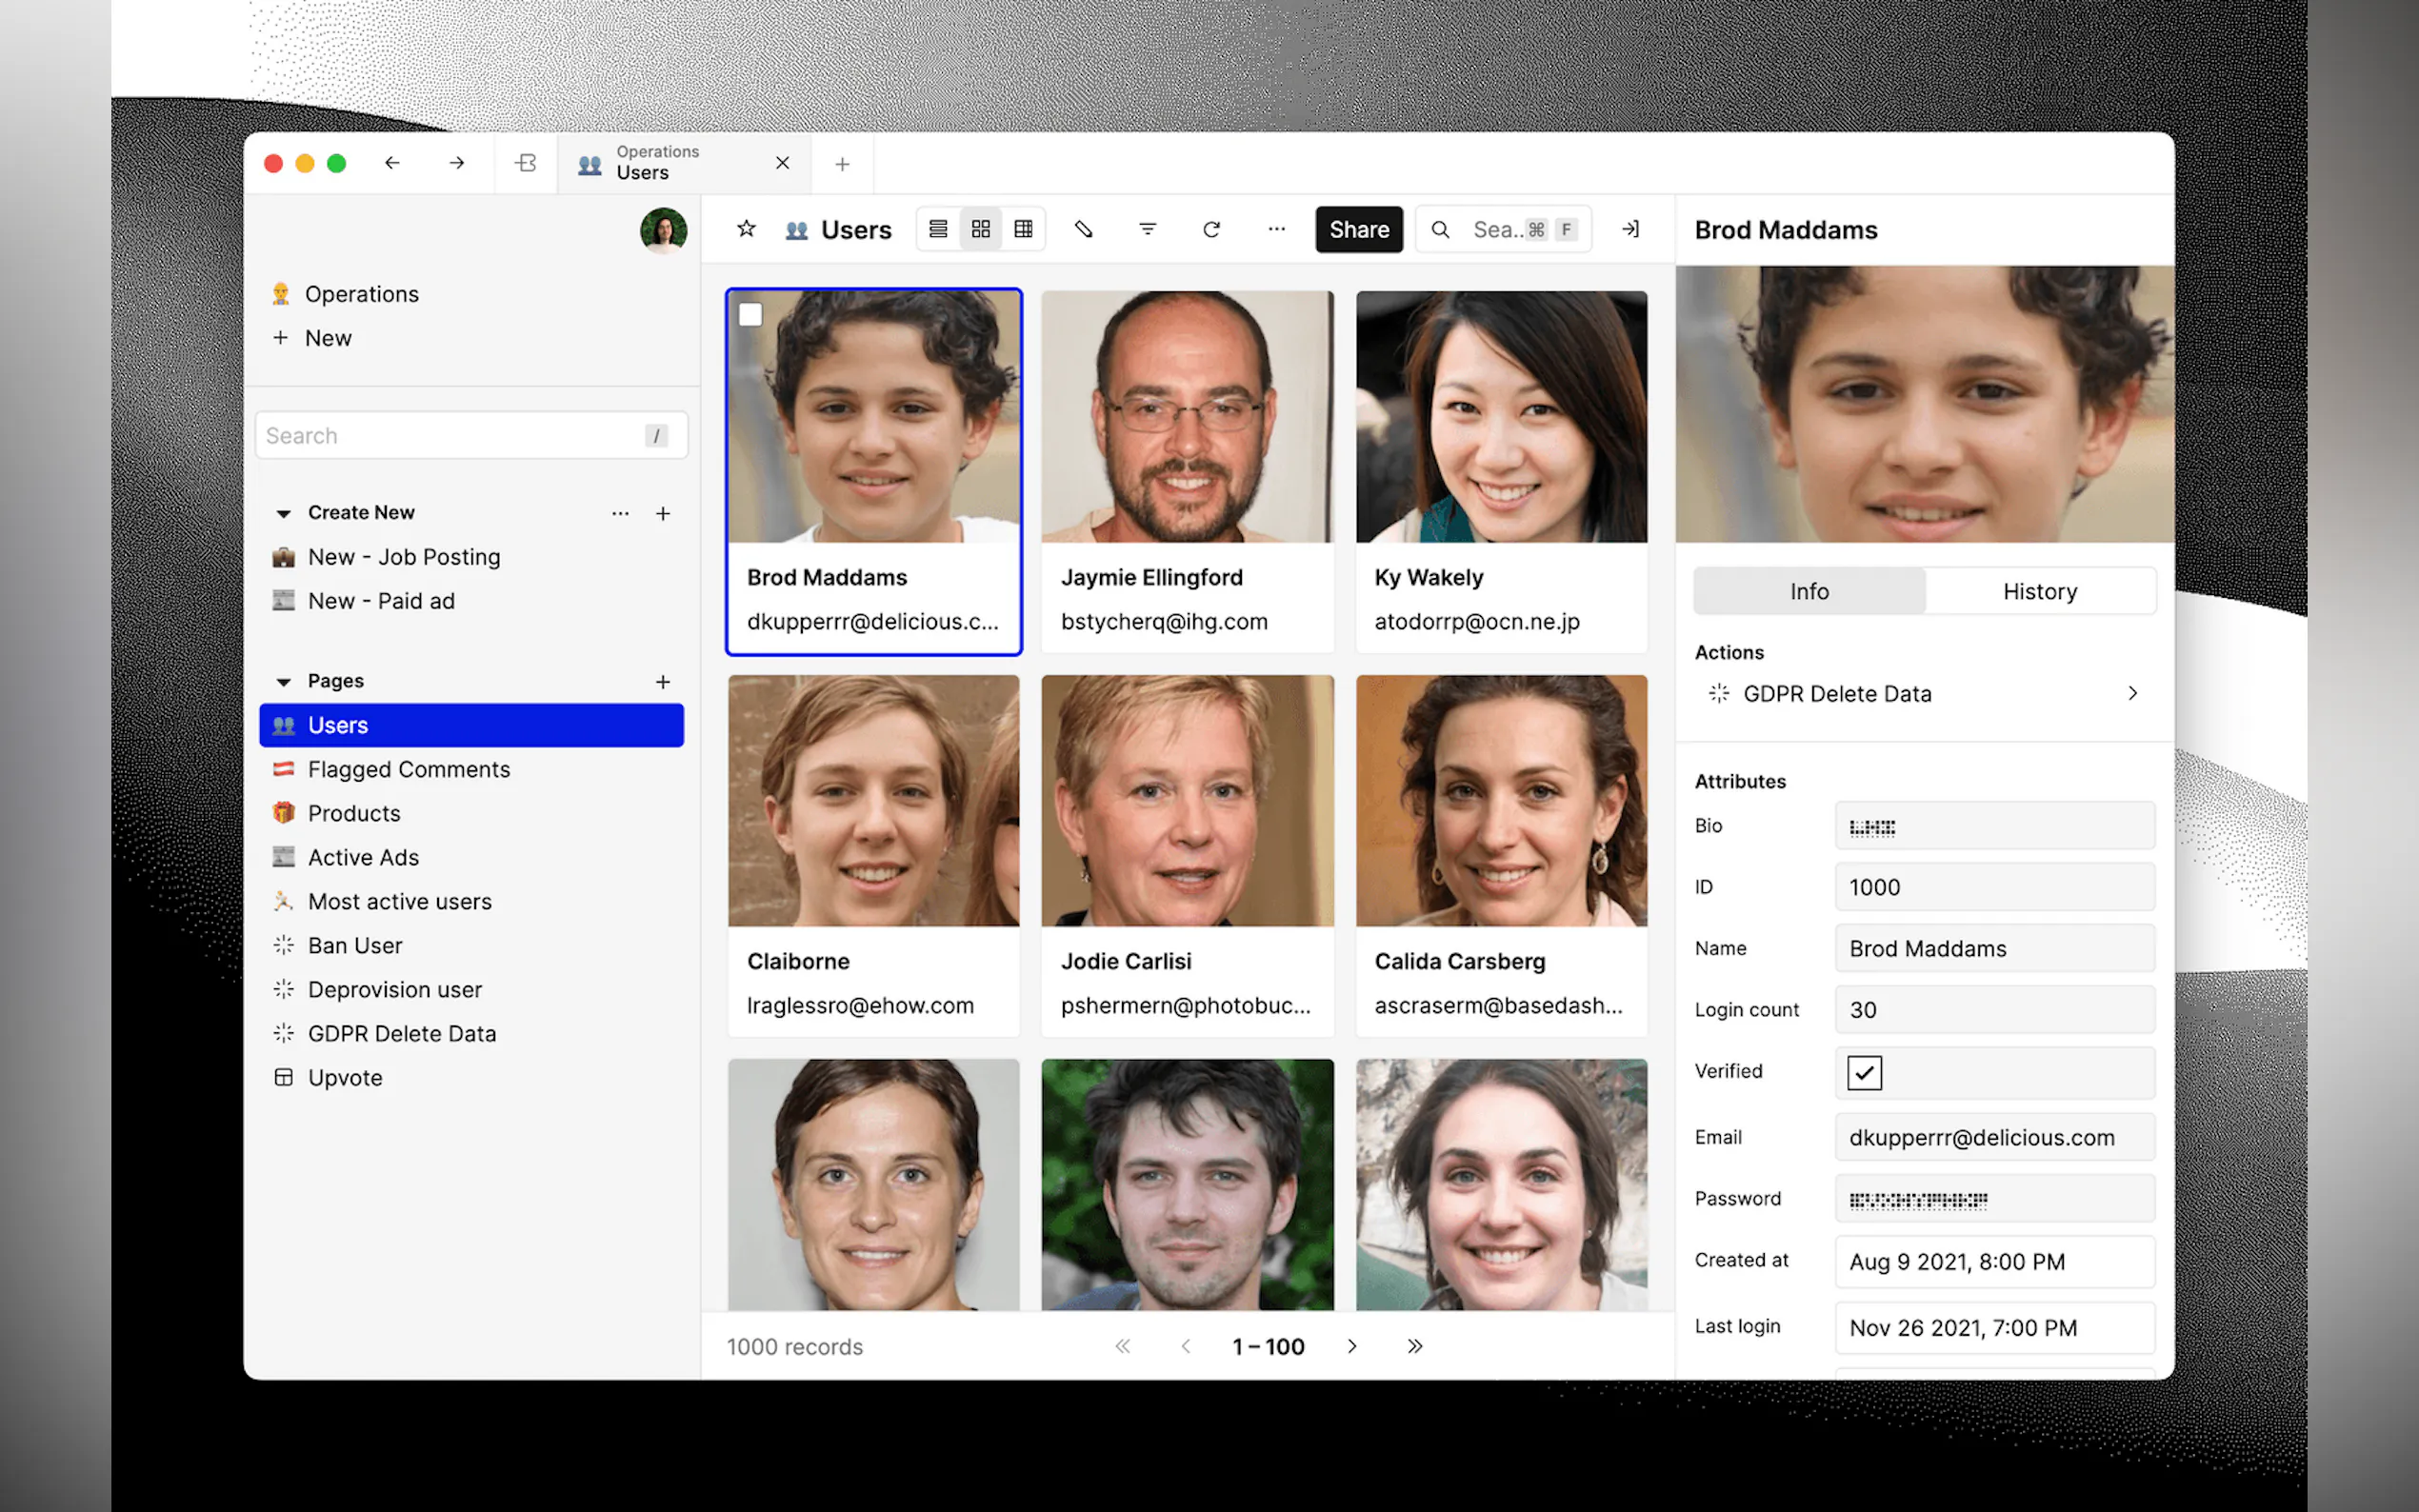
Task: Open the three-dot more options menu
Action: coord(1276,229)
